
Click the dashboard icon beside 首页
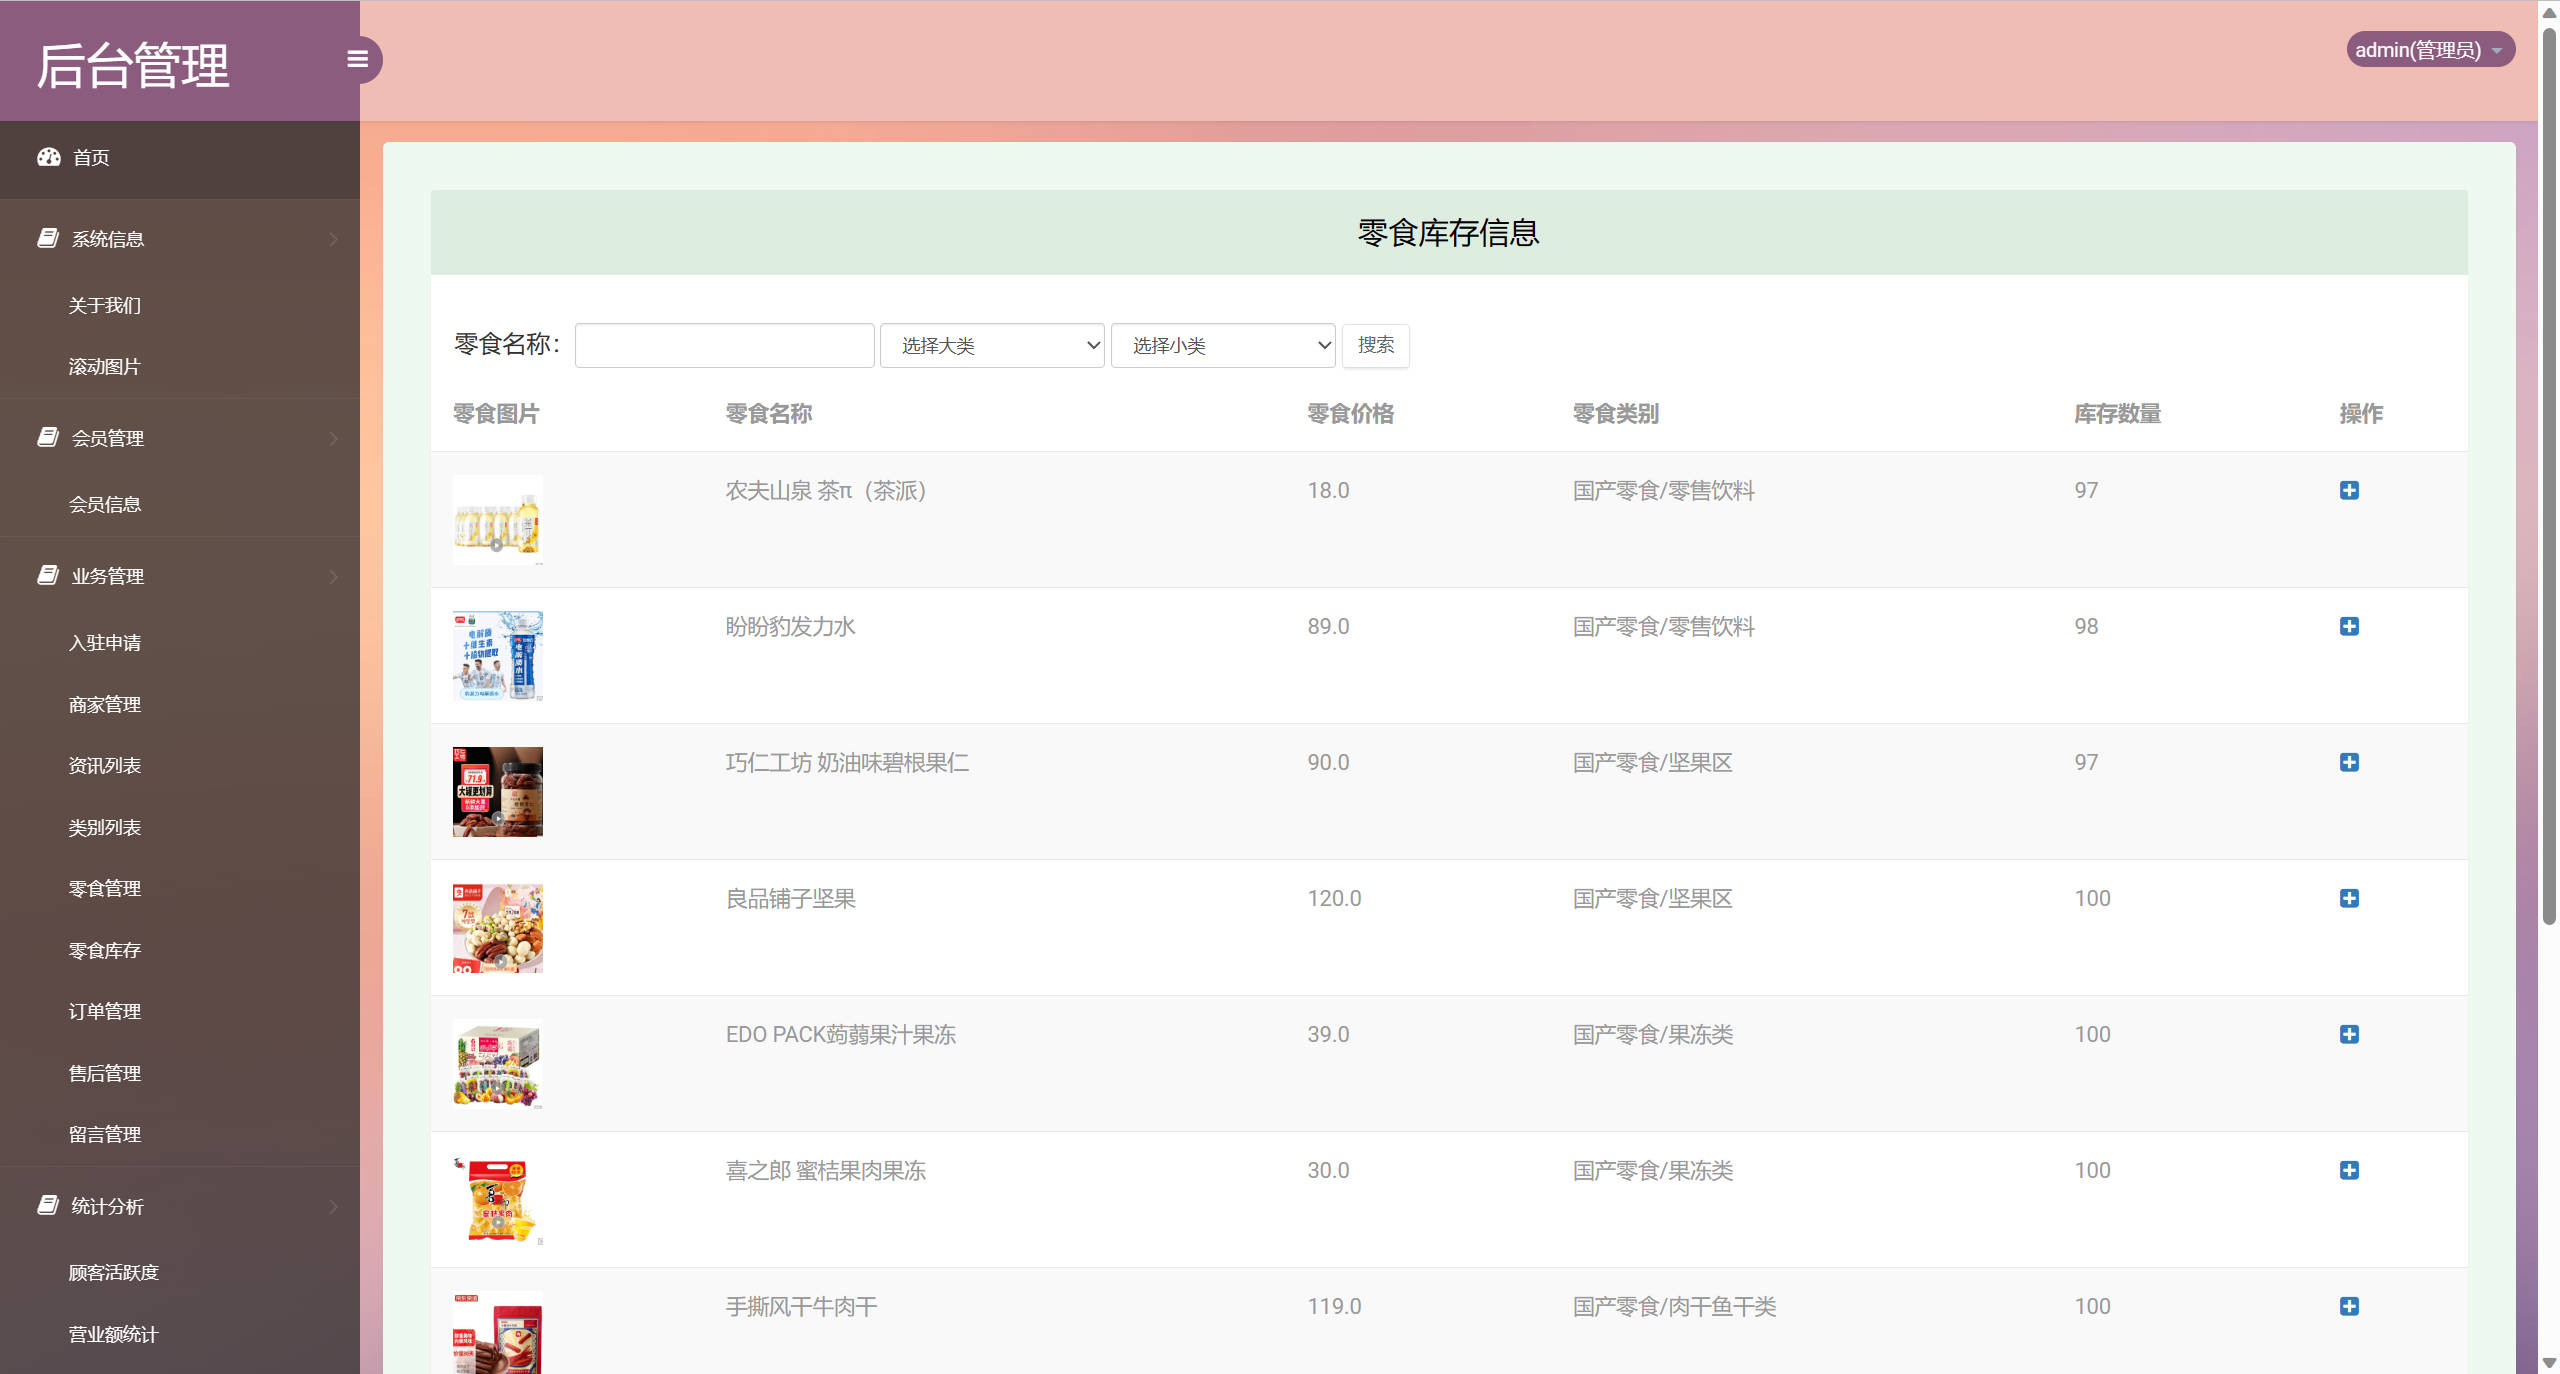(48, 157)
